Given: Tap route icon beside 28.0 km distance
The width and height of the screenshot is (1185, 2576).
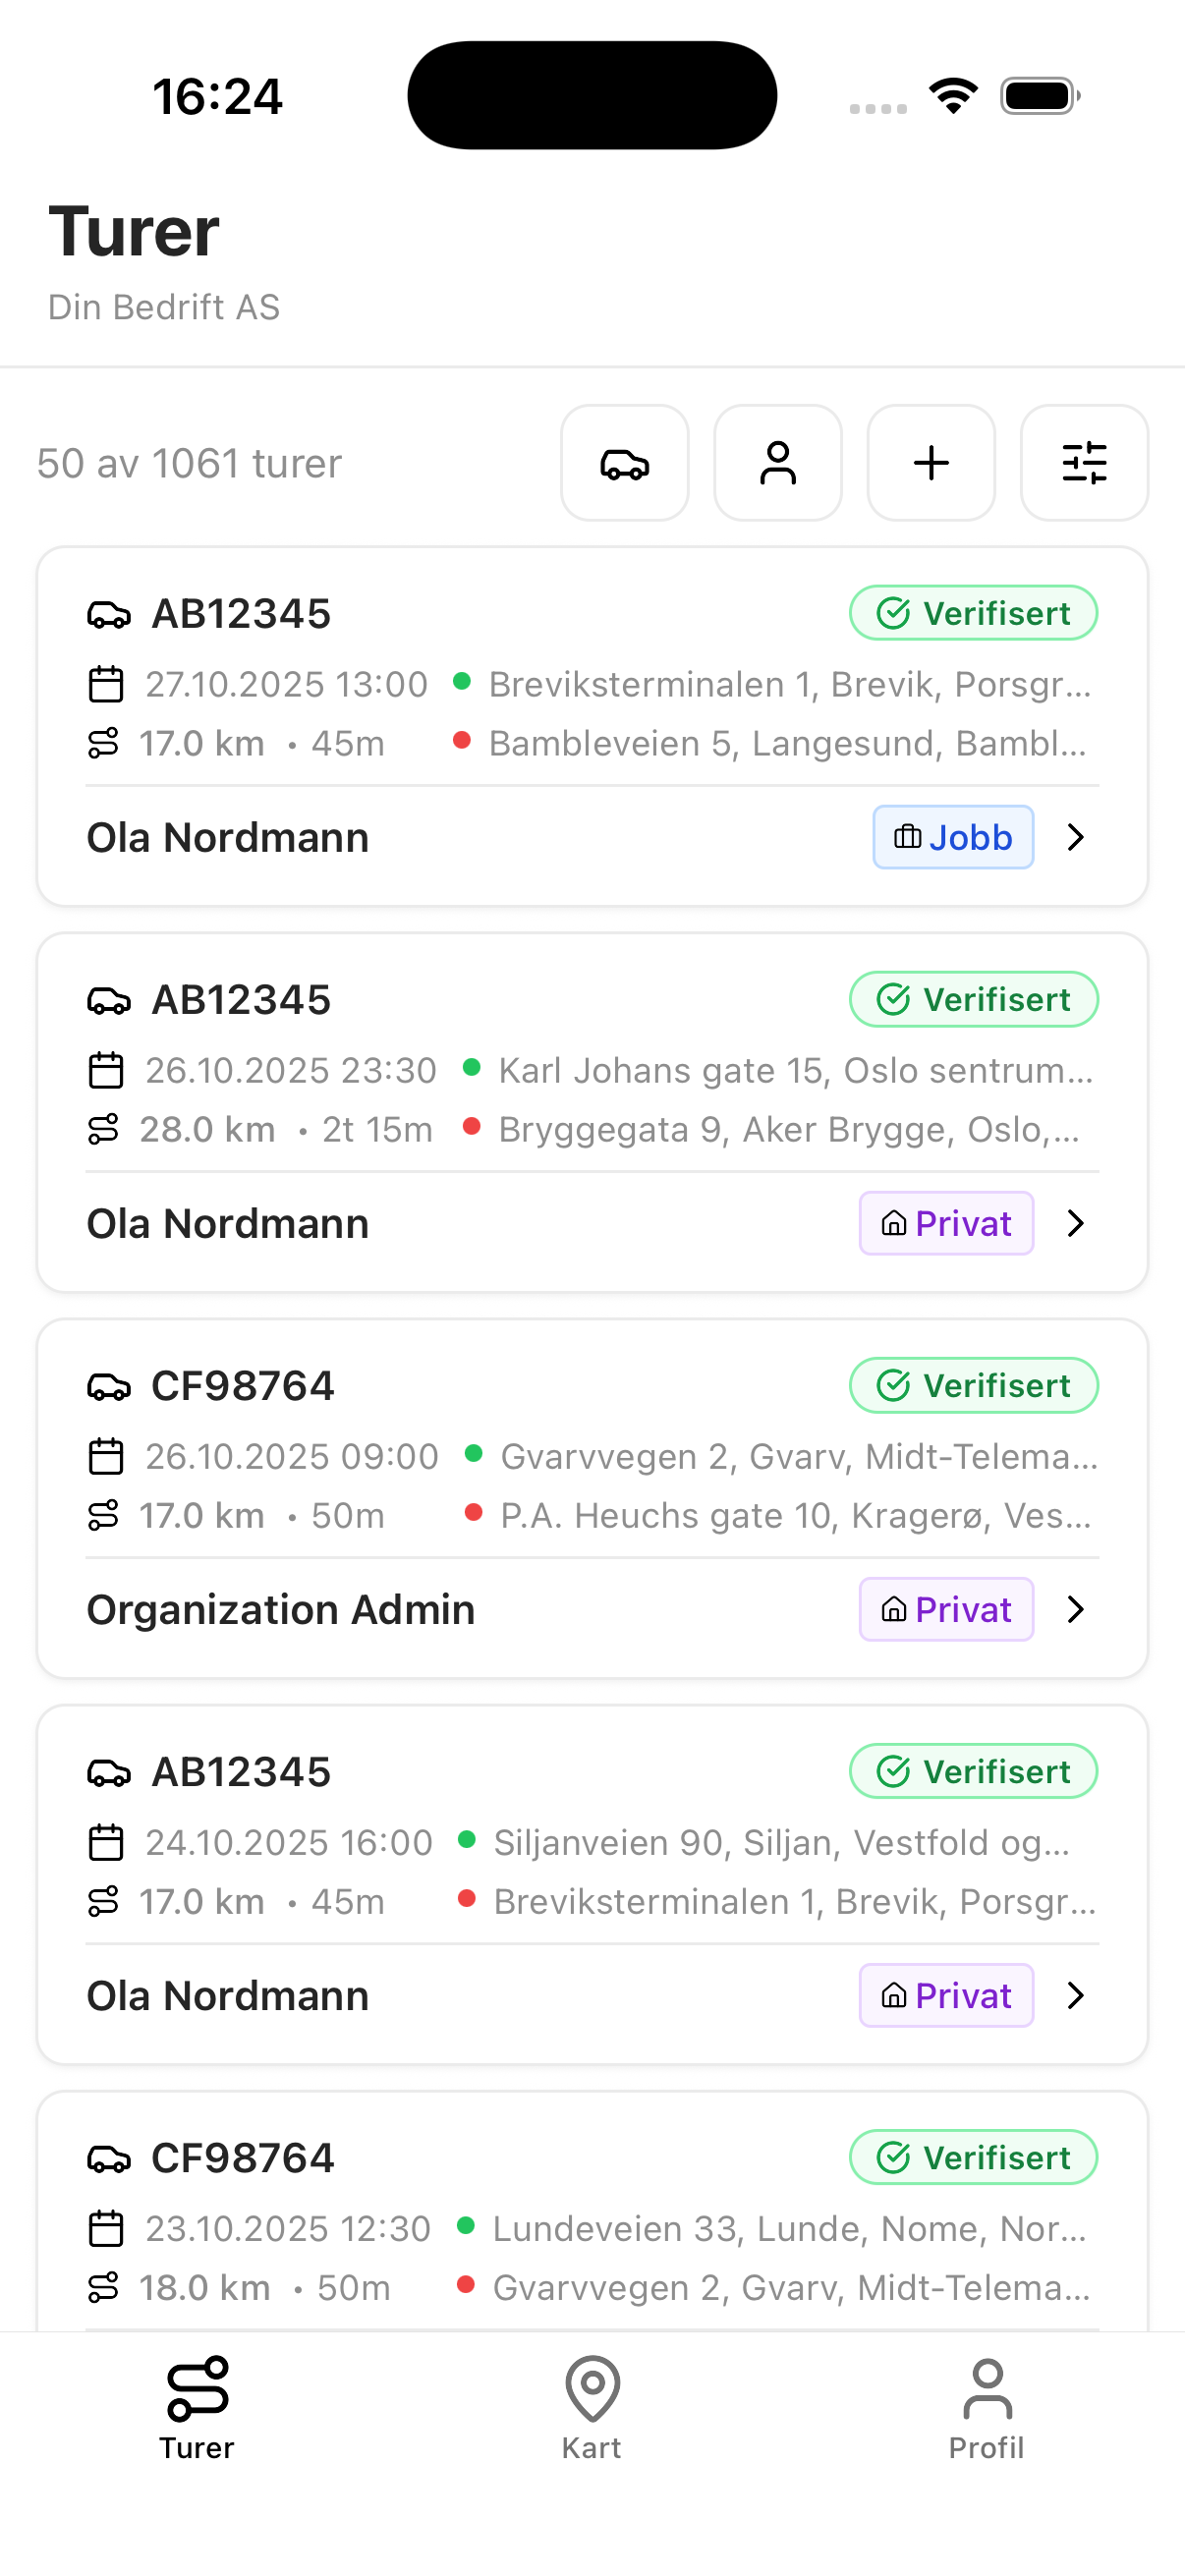Looking at the screenshot, I should coord(104,1130).
